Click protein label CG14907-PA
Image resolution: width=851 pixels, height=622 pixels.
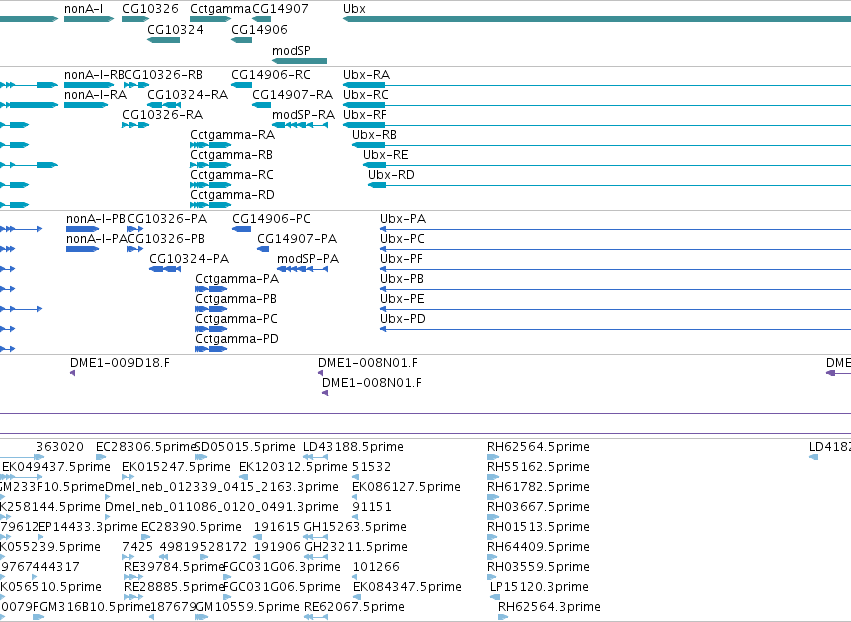(297, 239)
